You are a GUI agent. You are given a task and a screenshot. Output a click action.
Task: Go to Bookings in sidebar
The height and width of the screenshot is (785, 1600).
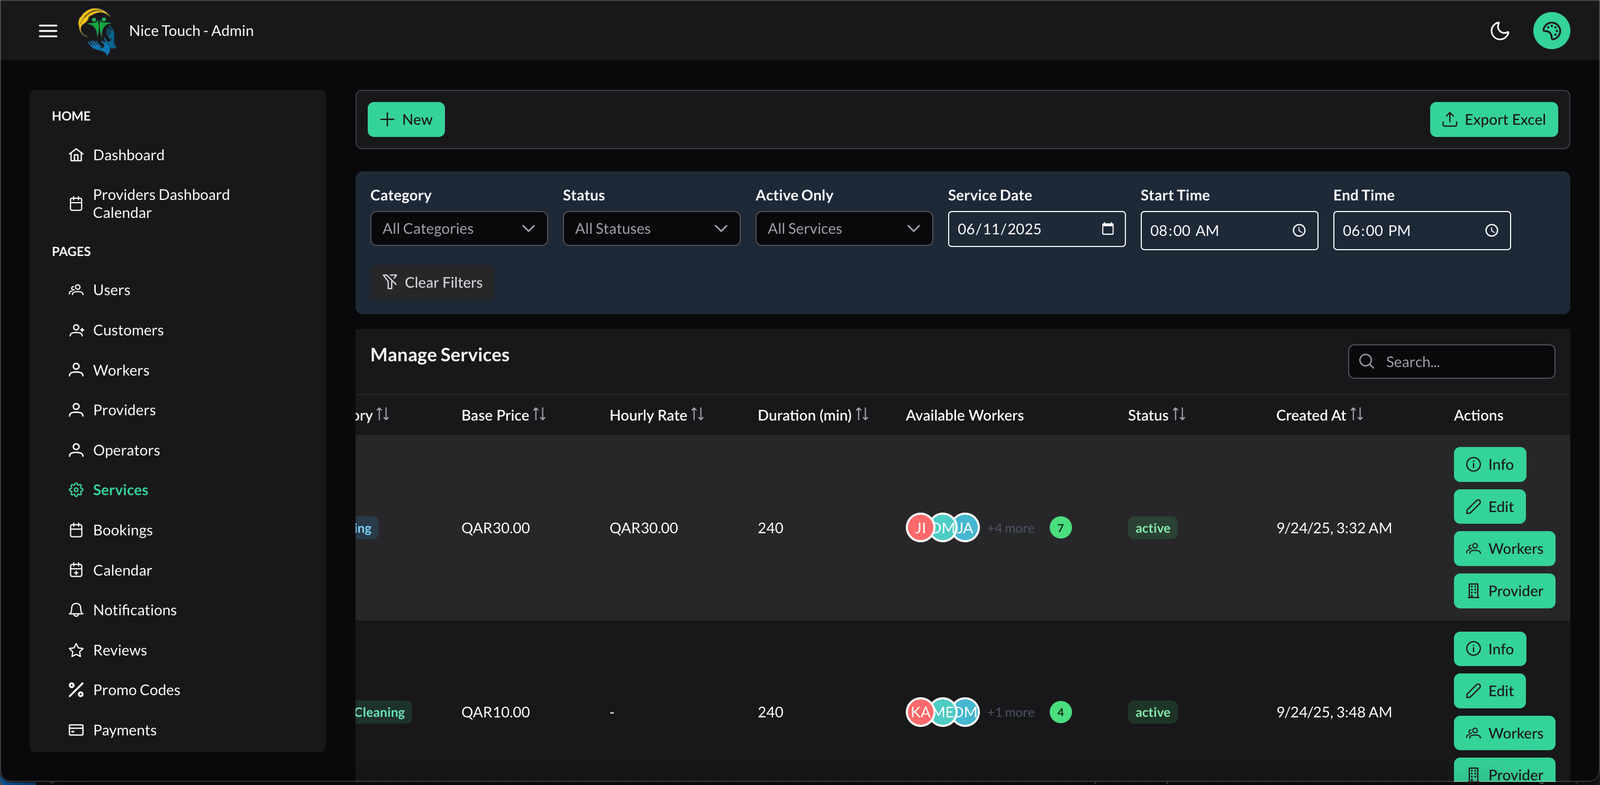pos(122,530)
